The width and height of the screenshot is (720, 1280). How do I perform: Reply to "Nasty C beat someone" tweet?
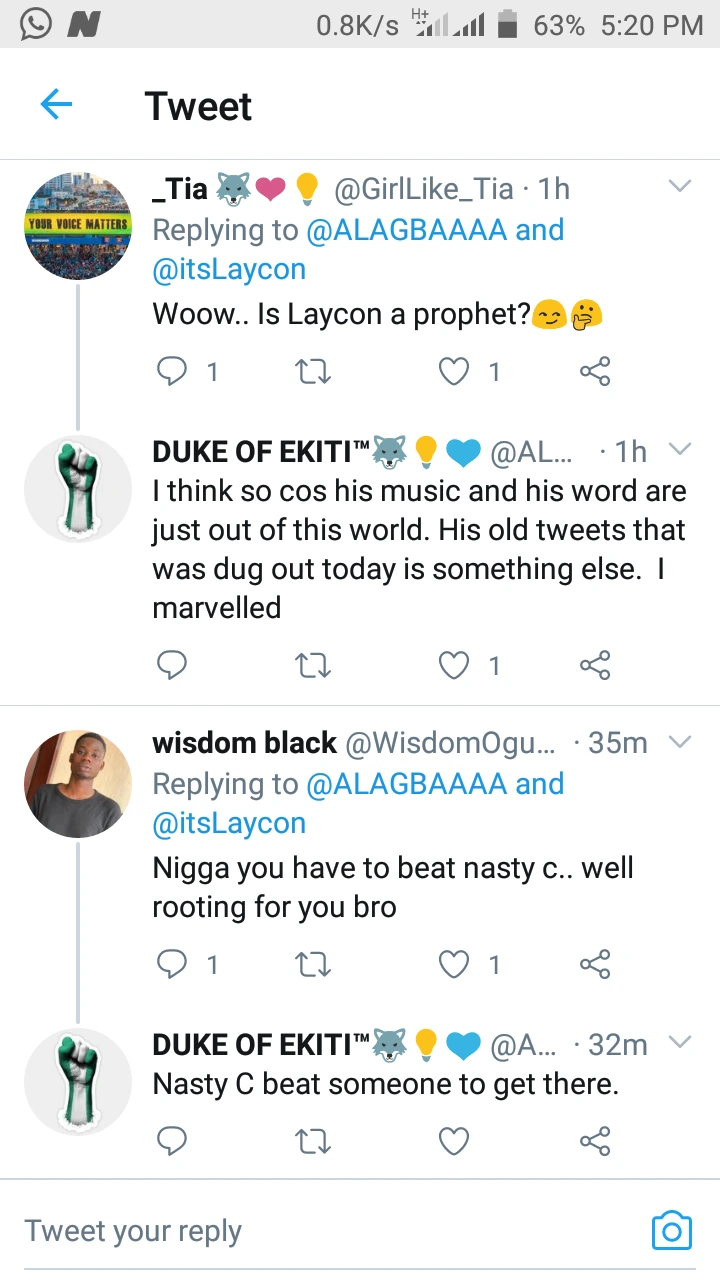(x=173, y=1140)
